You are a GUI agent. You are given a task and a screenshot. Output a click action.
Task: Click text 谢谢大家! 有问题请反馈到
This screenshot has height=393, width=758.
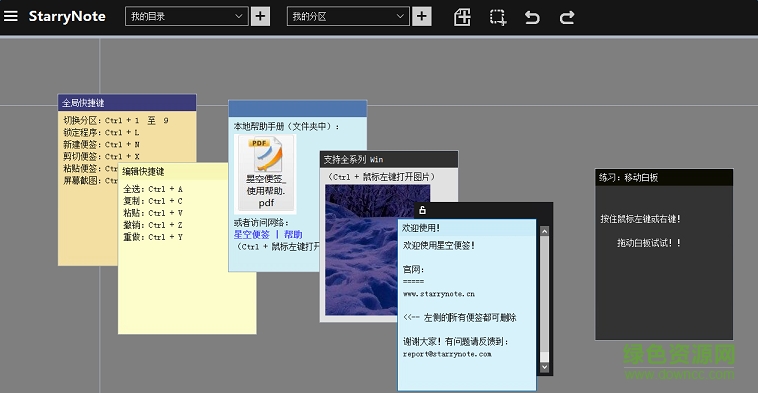tap(452, 342)
